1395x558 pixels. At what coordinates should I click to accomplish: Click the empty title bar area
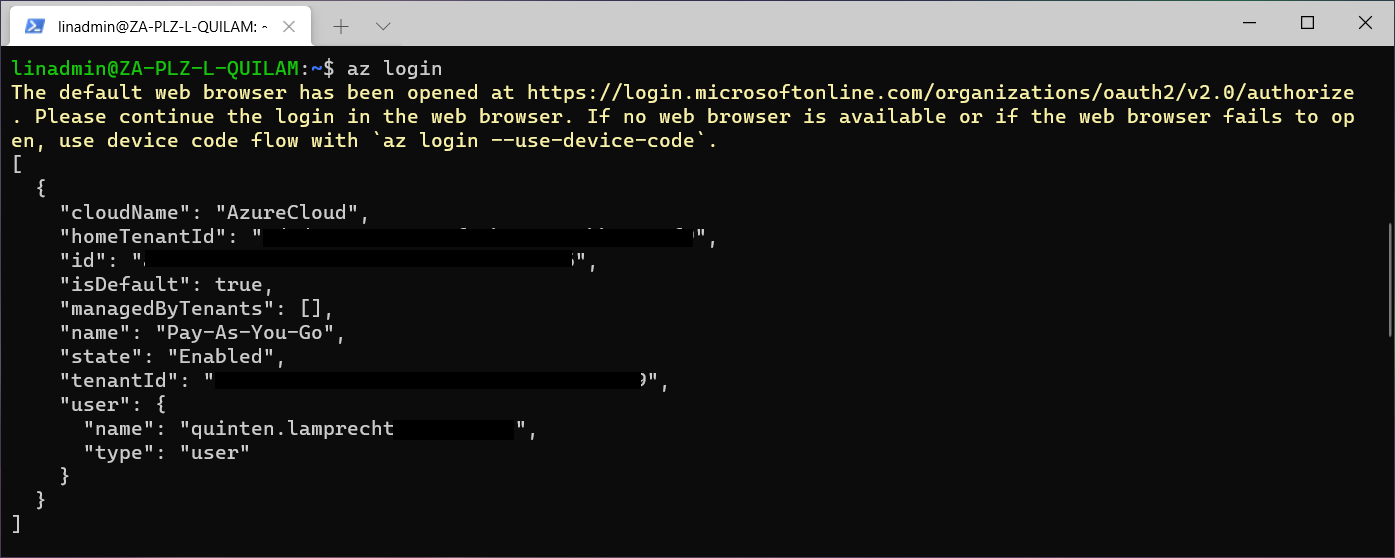click(x=800, y=23)
